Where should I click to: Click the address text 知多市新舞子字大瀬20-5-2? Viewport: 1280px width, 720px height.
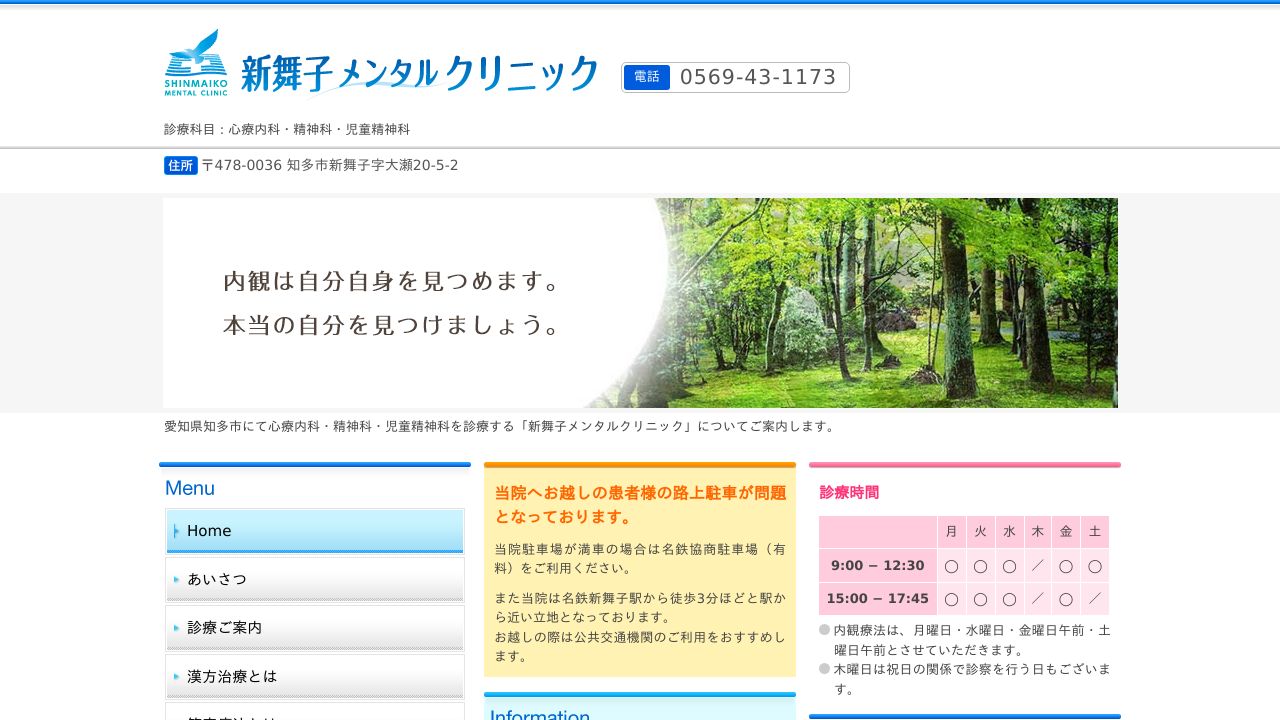click(x=371, y=165)
